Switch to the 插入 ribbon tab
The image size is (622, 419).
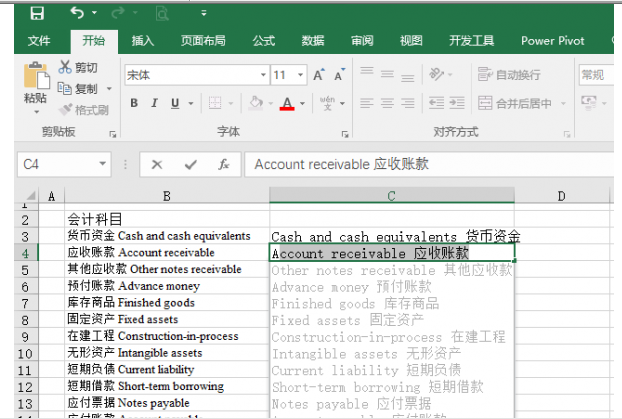click(x=143, y=40)
